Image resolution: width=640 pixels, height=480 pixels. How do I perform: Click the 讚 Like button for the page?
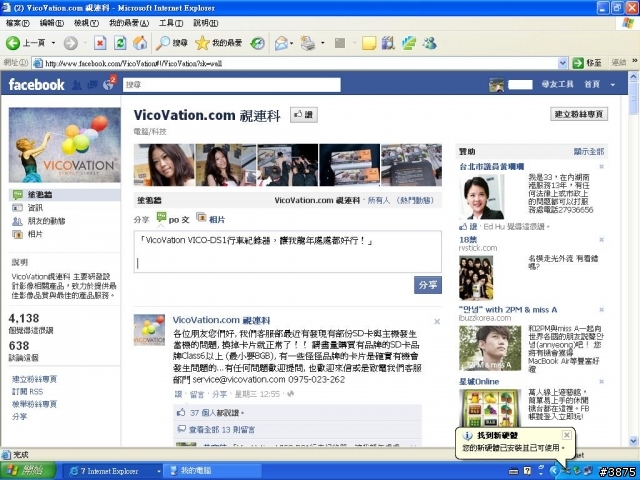pos(304,115)
